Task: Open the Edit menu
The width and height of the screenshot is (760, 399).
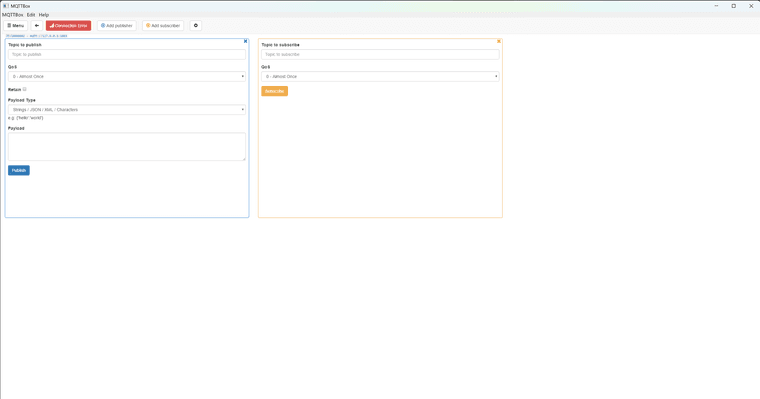Action: (31, 15)
